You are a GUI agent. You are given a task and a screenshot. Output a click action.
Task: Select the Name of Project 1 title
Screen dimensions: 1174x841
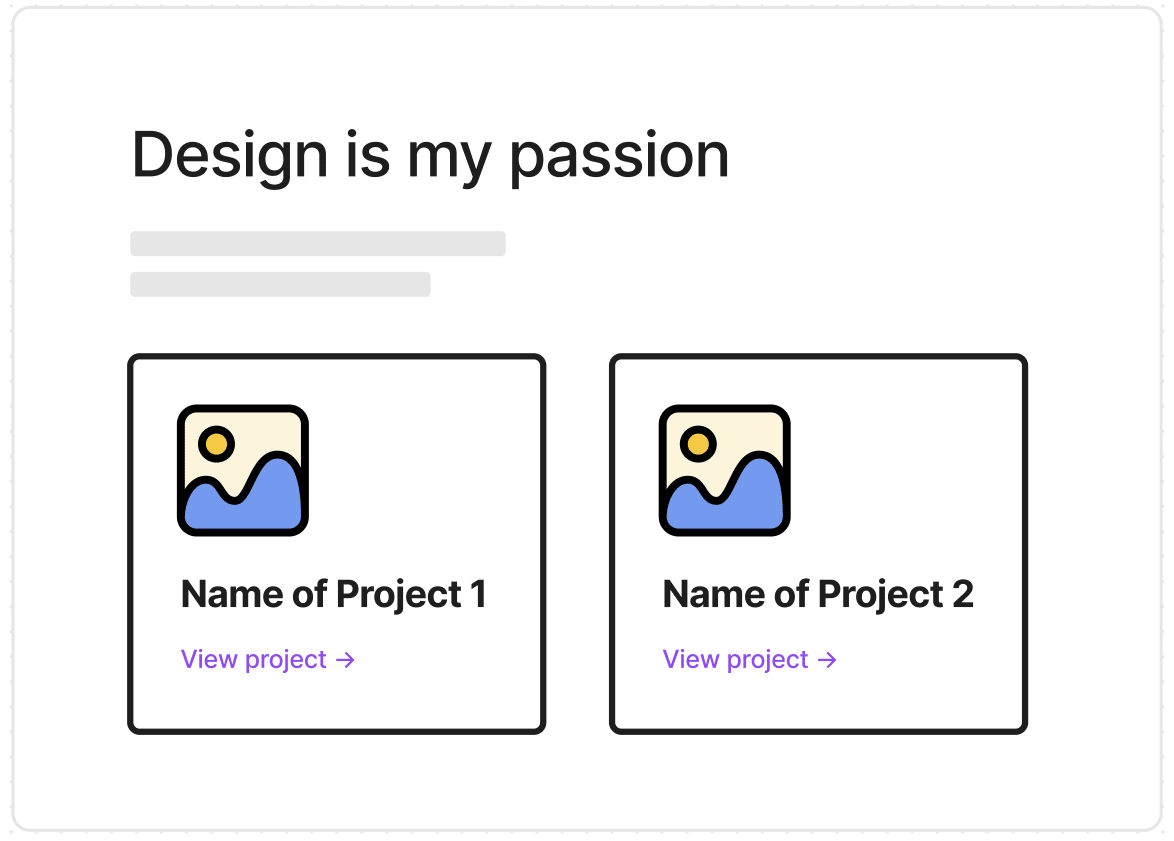coord(334,595)
